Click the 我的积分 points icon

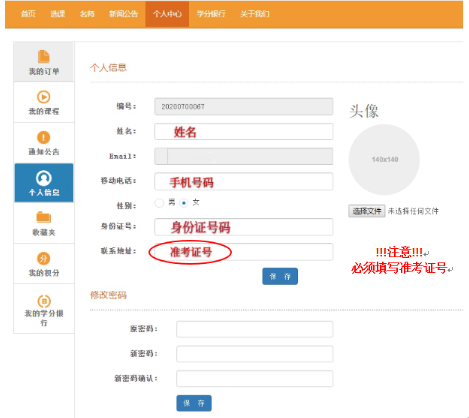(x=44, y=258)
